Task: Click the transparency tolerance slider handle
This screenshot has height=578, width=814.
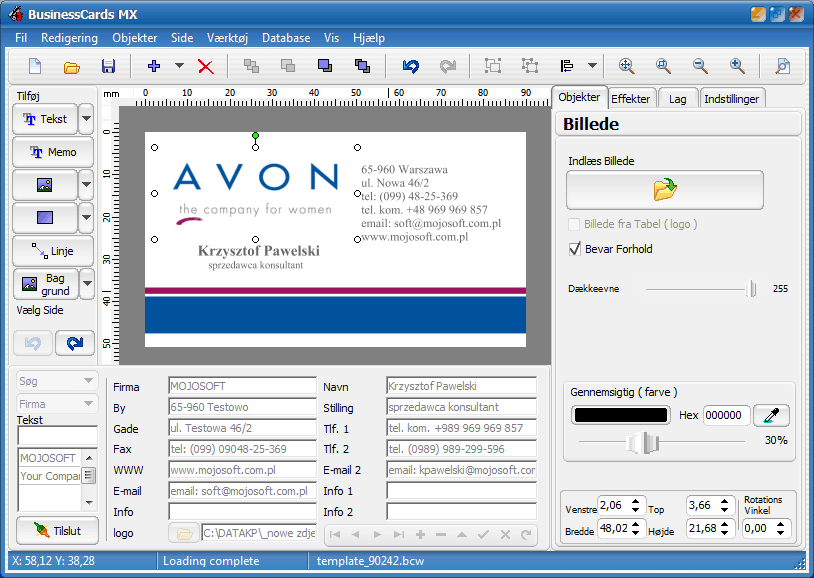Action: pos(644,443)
